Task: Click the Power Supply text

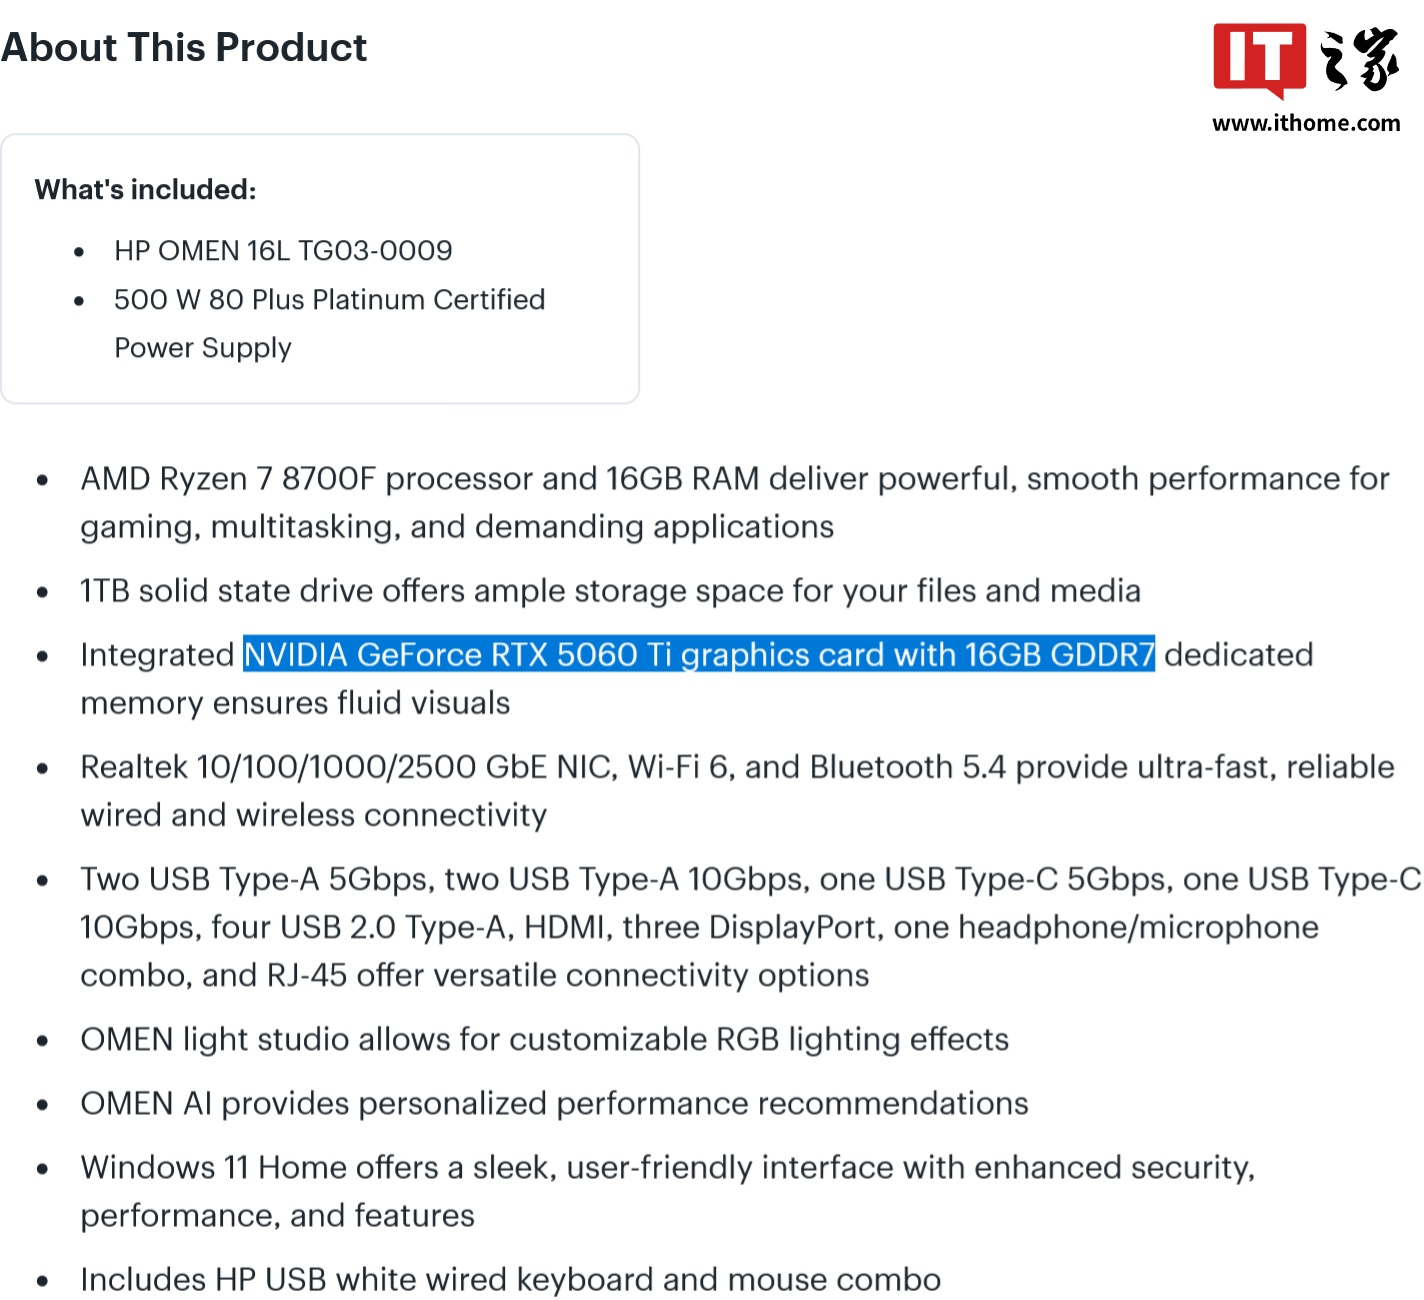Action: (203, 348)
